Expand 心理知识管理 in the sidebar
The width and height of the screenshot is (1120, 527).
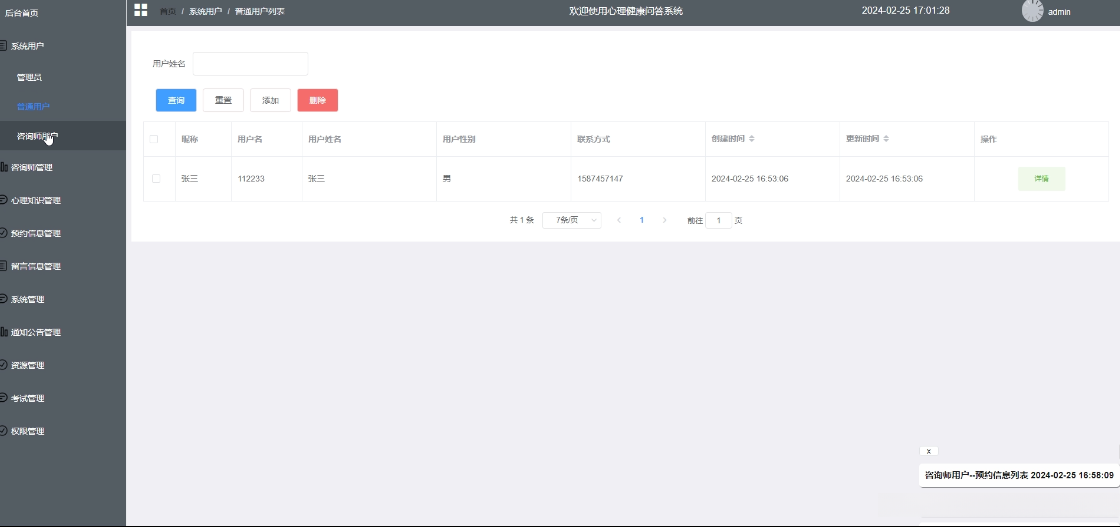[63, 201]
